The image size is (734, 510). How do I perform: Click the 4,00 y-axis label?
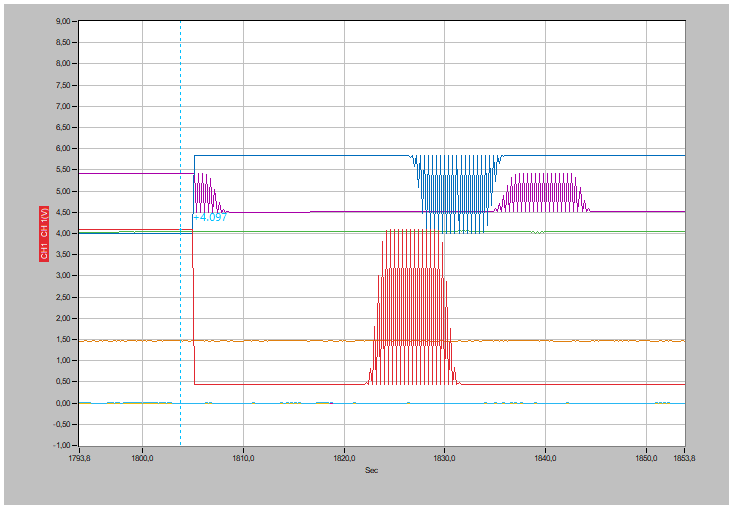click(63, 233)
